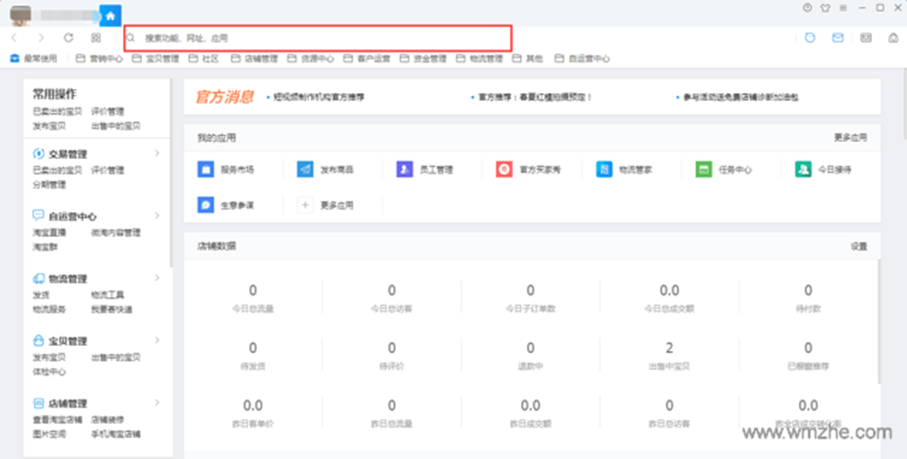Open the 物流管家 app icon
Screen dimensions: 907x459
604,170
